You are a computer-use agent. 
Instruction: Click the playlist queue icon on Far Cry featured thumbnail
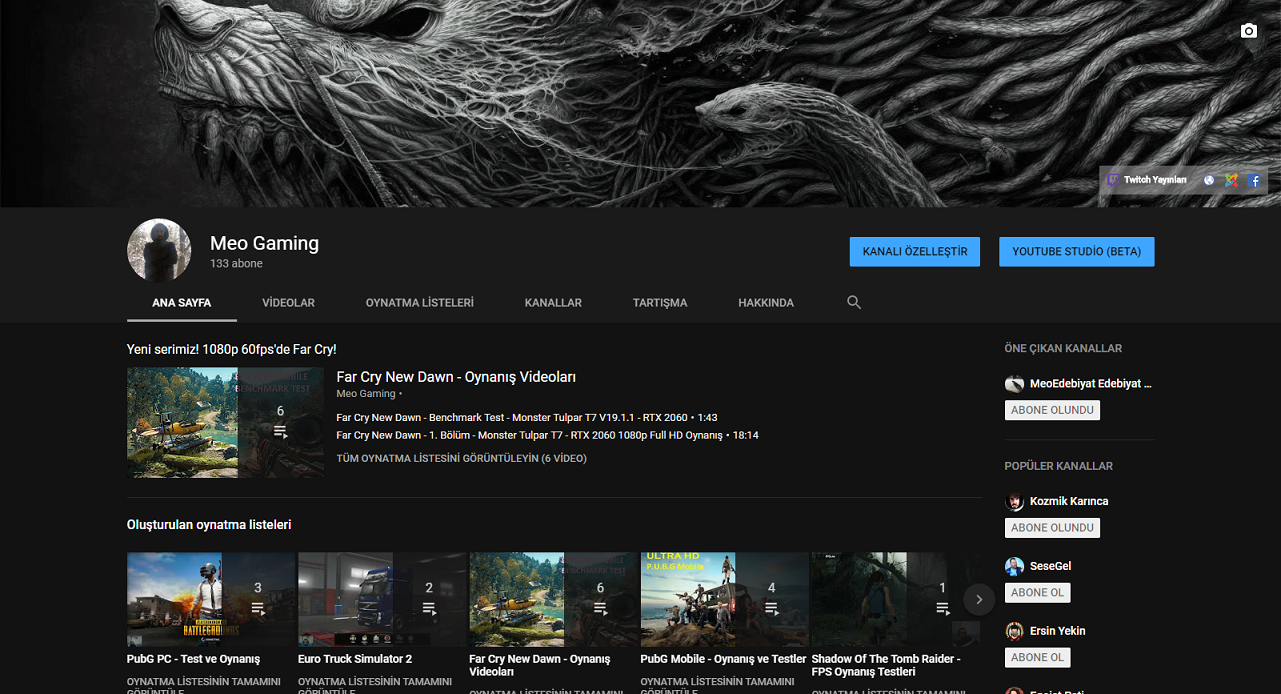tap(280, 432)
